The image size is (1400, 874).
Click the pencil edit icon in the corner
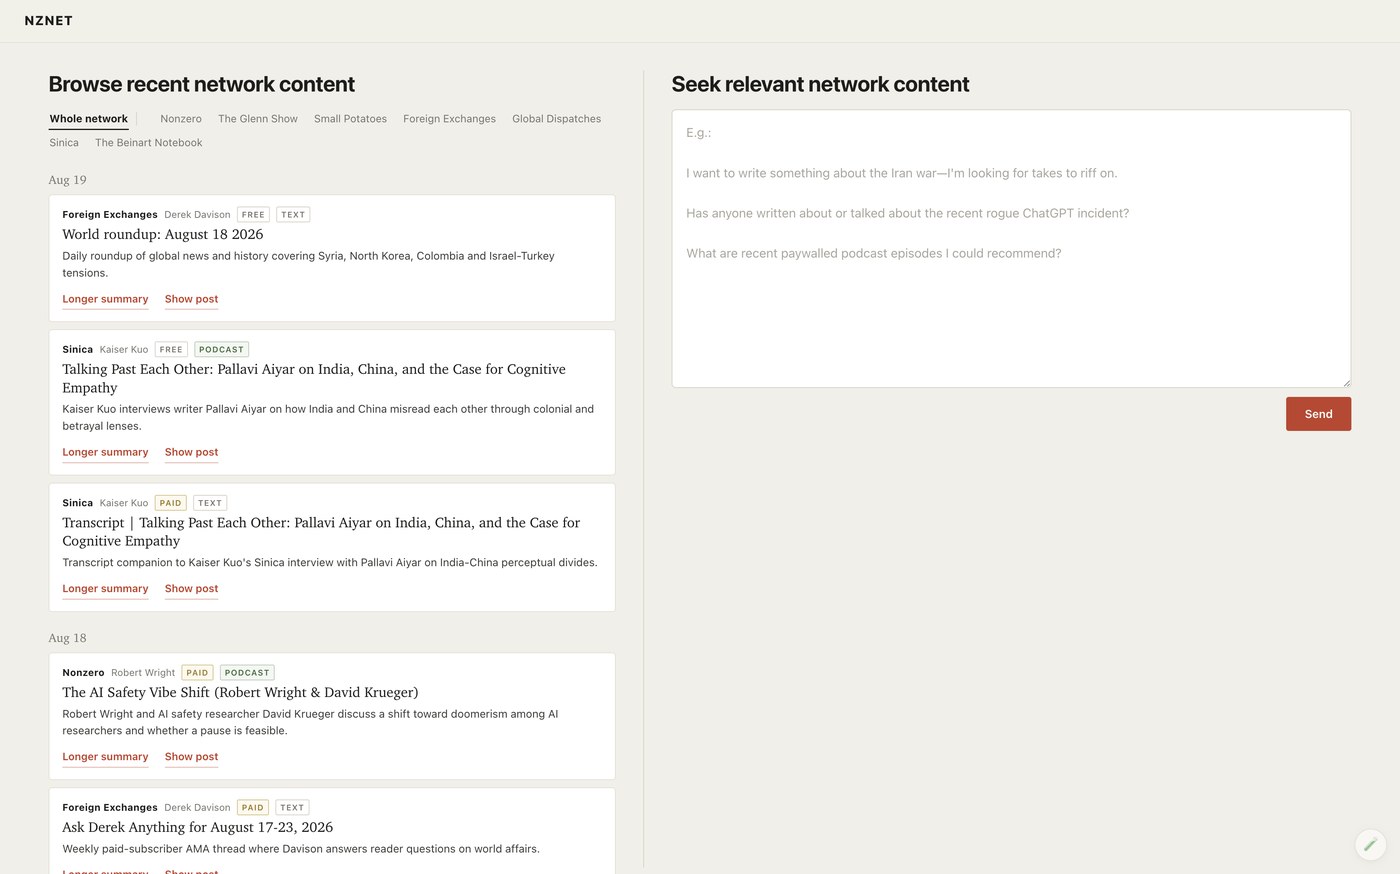coord(1370,845)
